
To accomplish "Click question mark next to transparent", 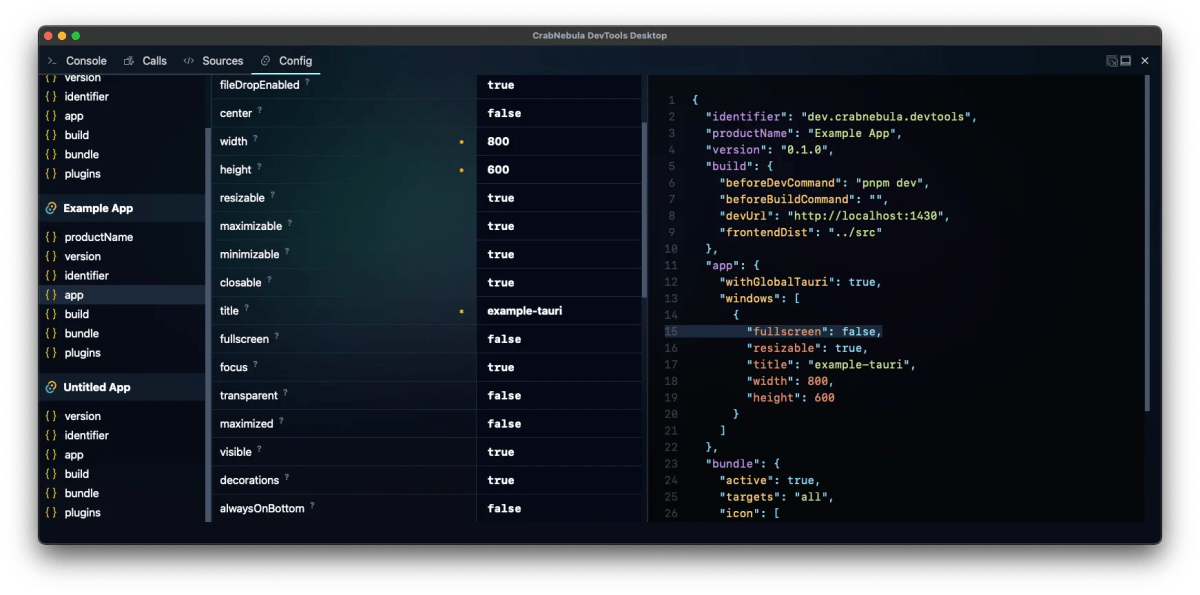I will pos(285,393).
